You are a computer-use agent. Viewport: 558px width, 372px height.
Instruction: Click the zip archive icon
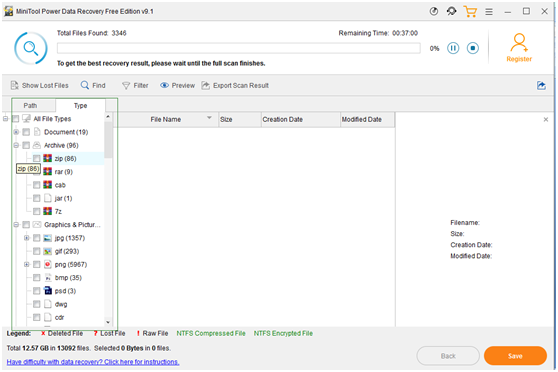tap(47, 158)
